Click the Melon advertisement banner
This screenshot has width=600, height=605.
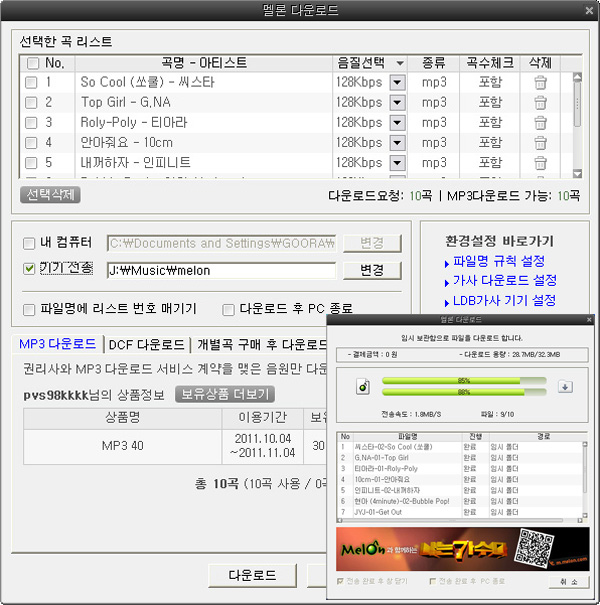(x=463, y=549)
